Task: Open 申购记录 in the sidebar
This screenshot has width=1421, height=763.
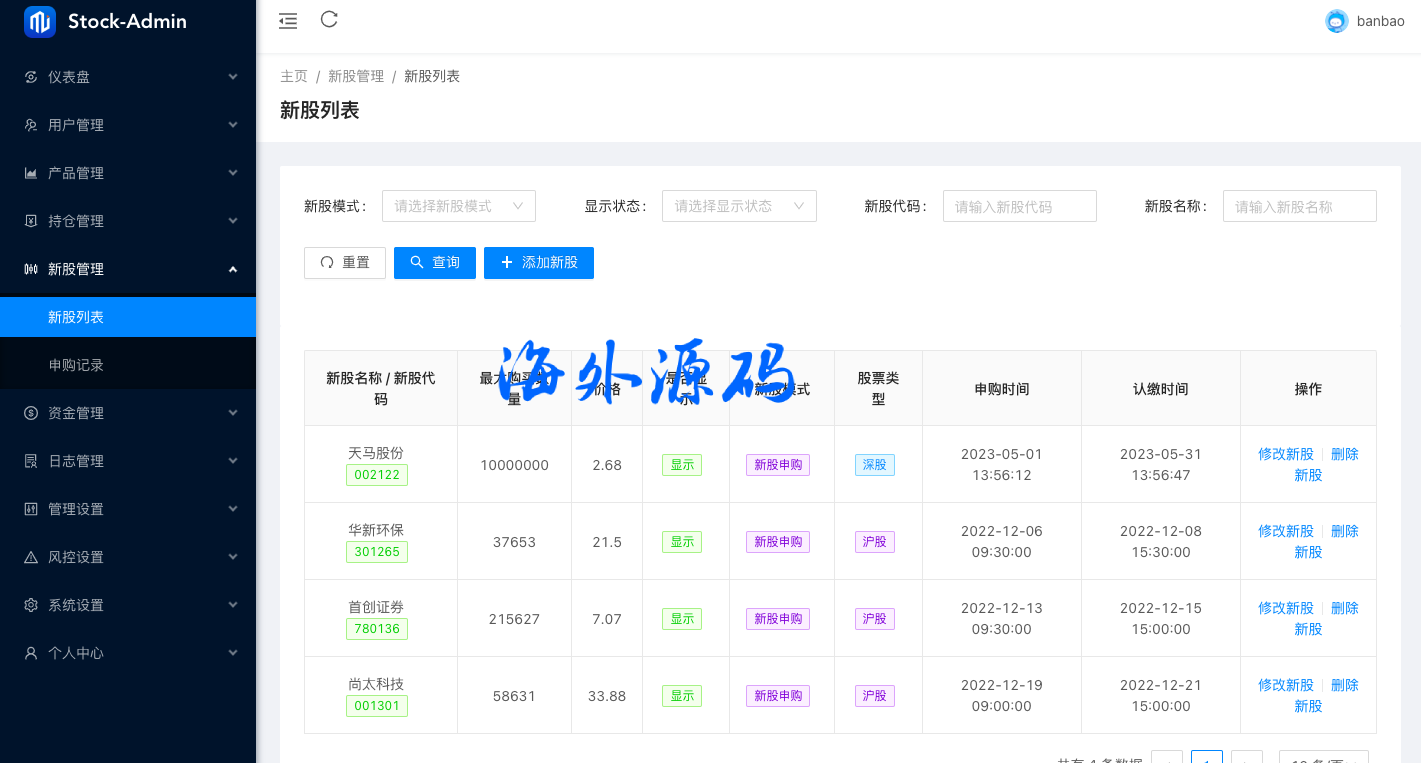Action: click(76, 365)
